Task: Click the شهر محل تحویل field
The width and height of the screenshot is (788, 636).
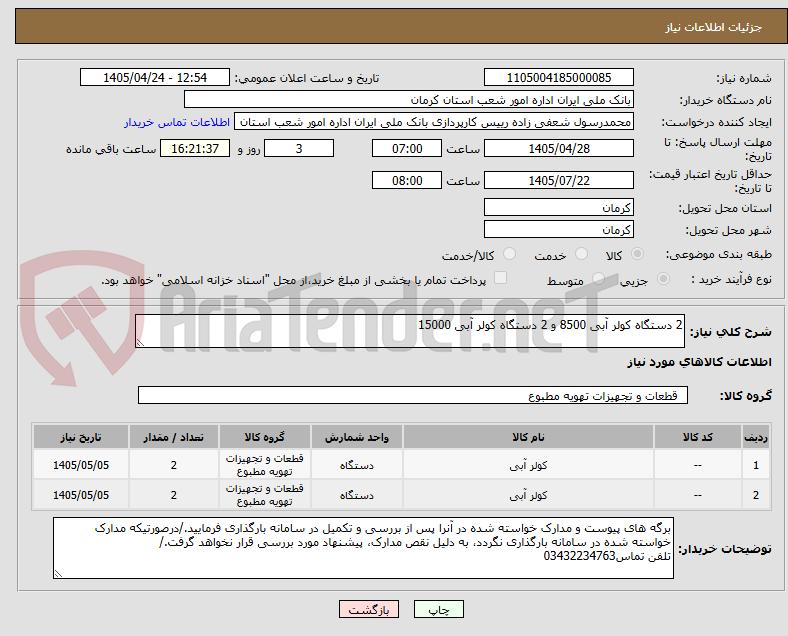Action: coord(559,229)
